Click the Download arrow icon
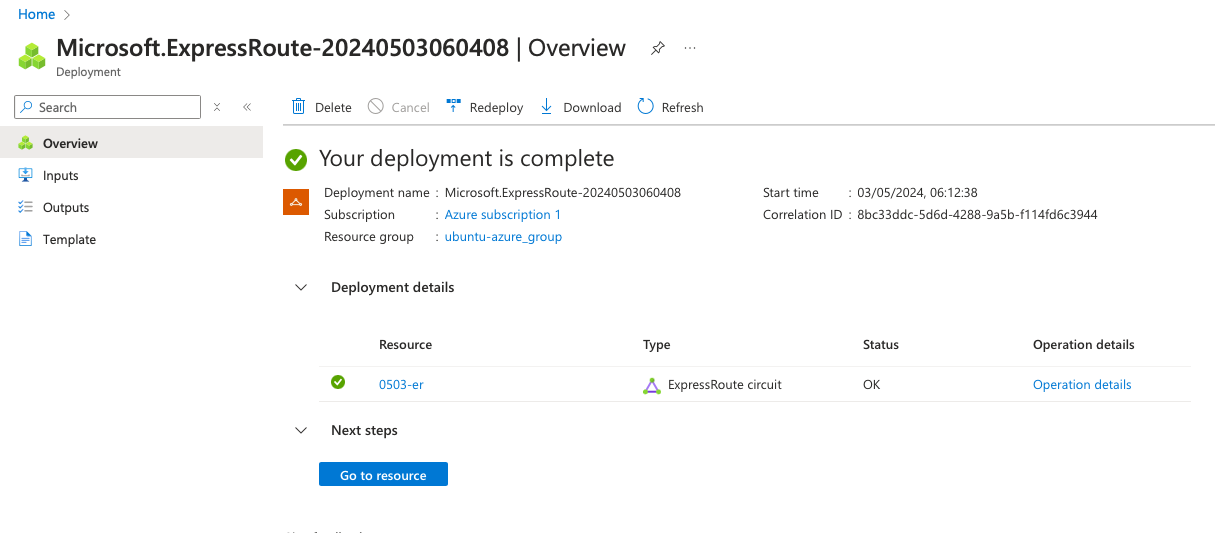 click(546, 106)
